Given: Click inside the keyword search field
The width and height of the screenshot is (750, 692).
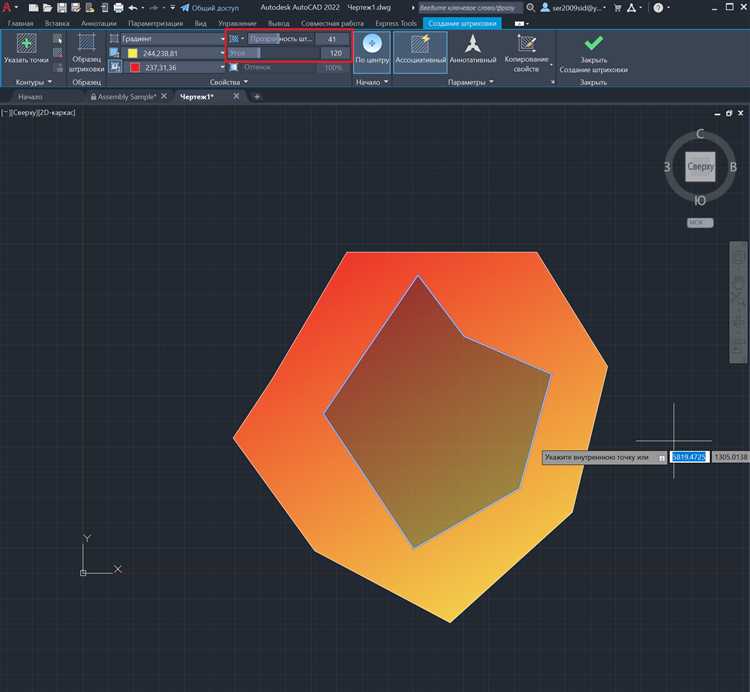Looking at the screenshot, I should click(470, 8).
